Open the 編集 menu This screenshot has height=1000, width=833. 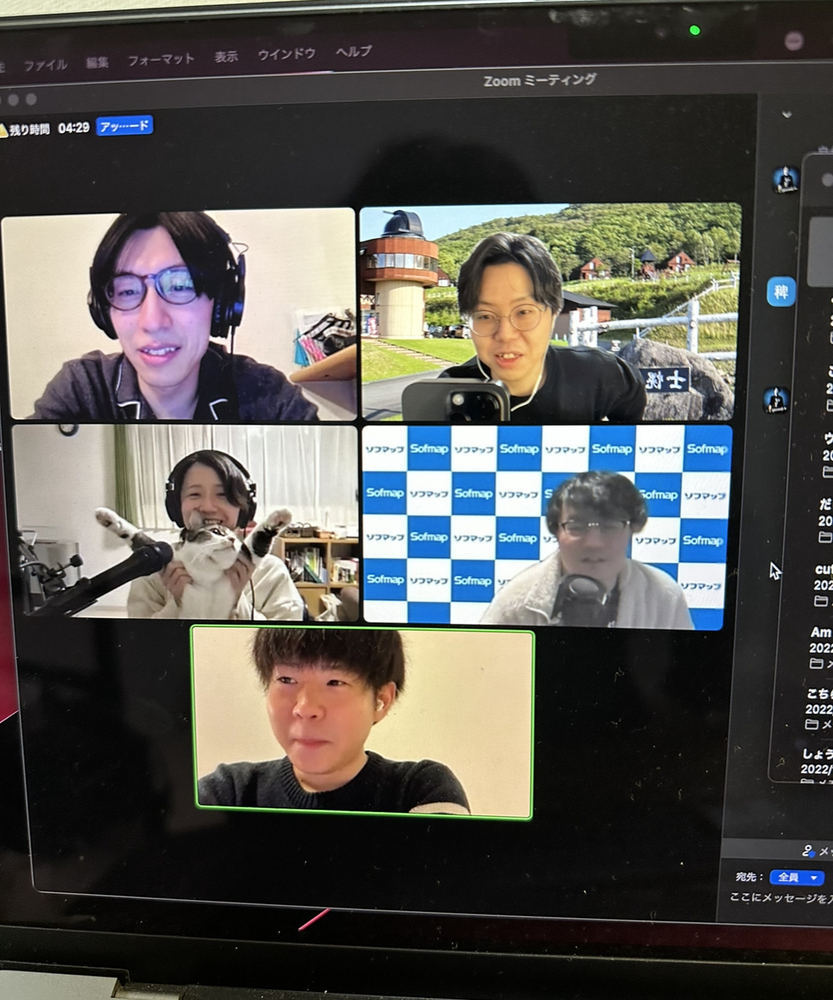(x=97, y=62)
